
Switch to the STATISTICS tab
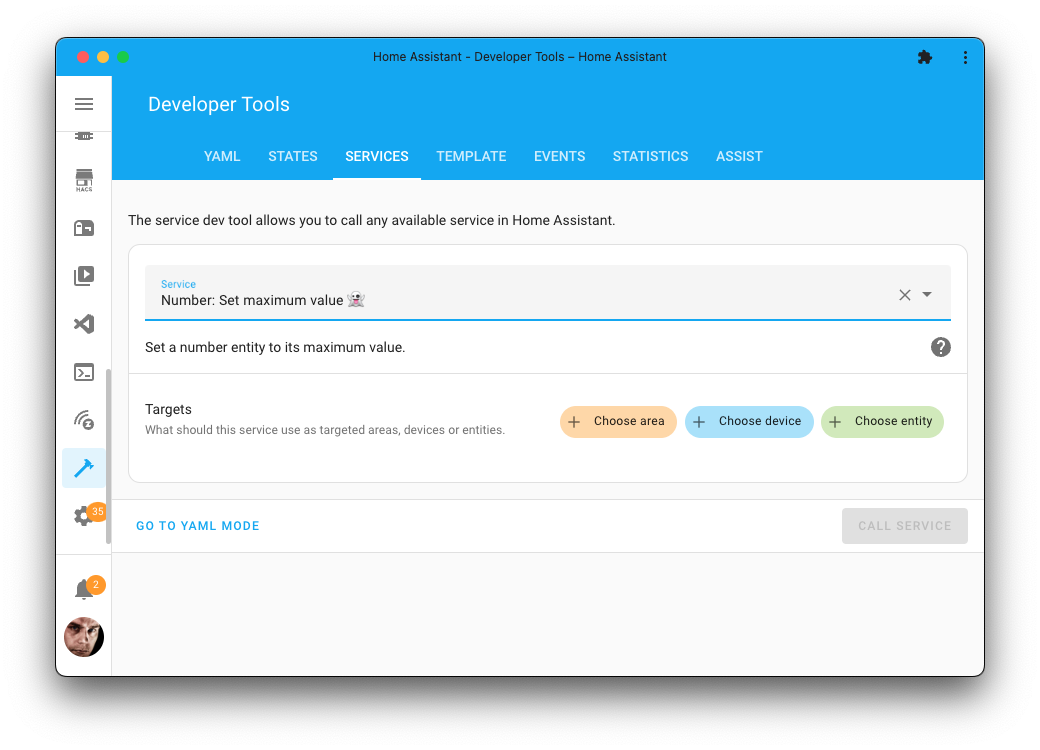pos(650,156)
